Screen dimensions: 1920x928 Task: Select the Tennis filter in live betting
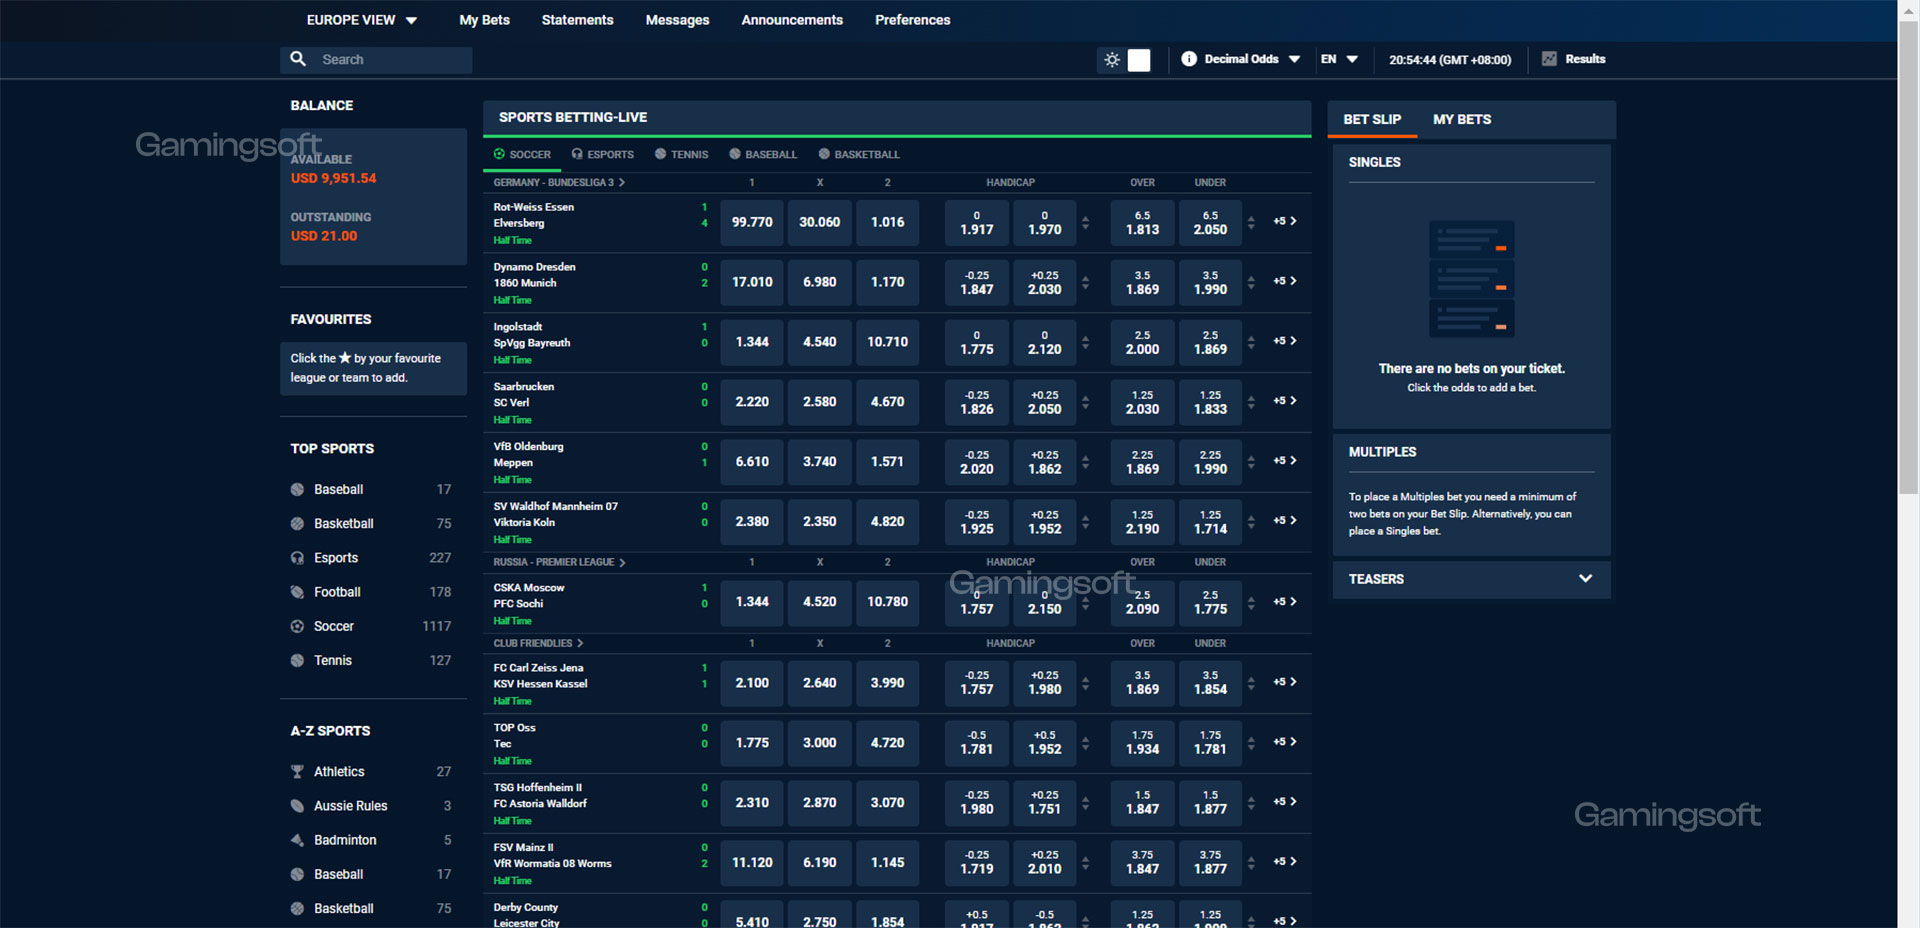point(681,154)
